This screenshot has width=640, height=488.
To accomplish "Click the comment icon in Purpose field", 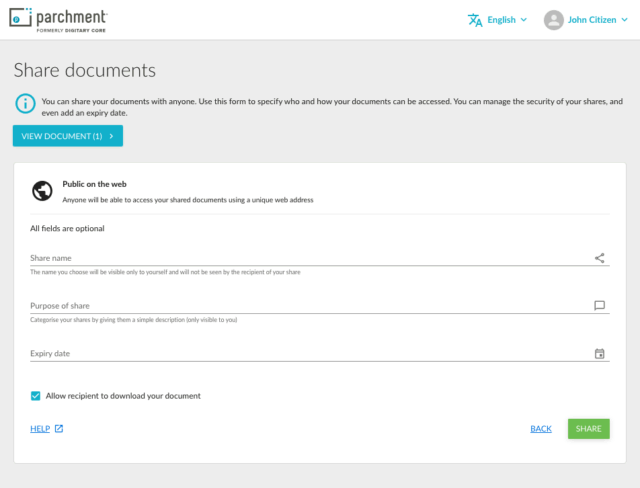I will pyautogui.click(x=600, y=305).
